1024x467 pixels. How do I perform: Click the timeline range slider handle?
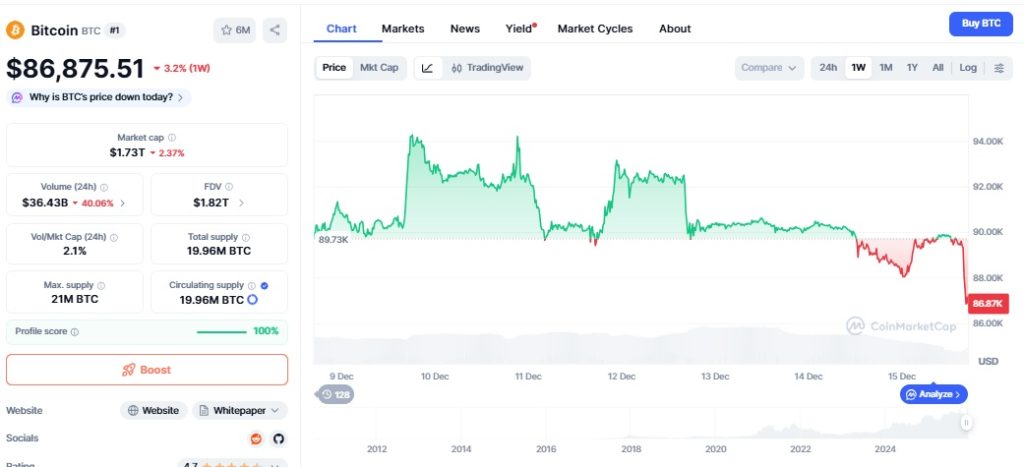966,423
